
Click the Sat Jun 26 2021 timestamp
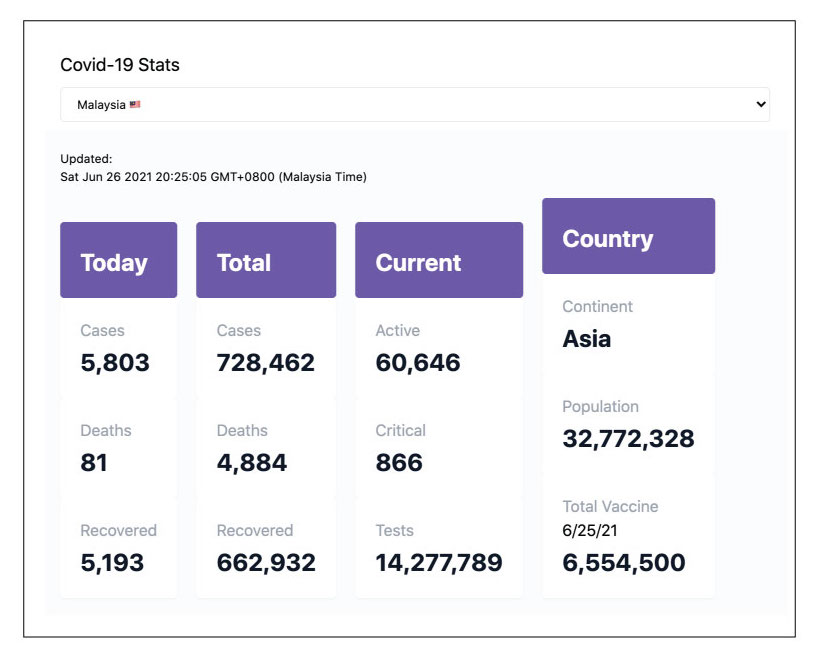click(213, 177)
